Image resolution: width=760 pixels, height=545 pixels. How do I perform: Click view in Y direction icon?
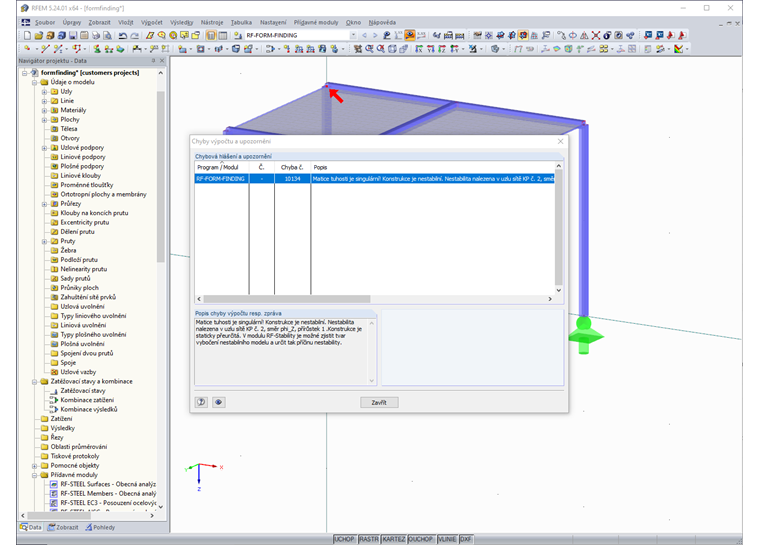coord(431,48)
